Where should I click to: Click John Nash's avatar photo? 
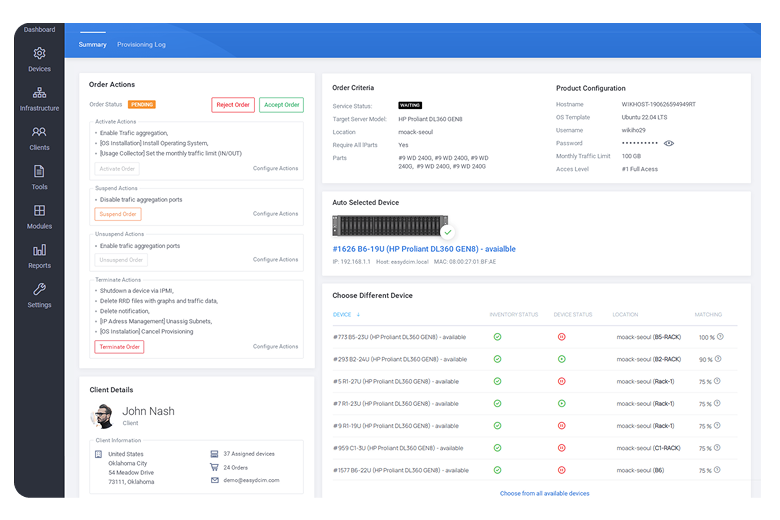103,416
